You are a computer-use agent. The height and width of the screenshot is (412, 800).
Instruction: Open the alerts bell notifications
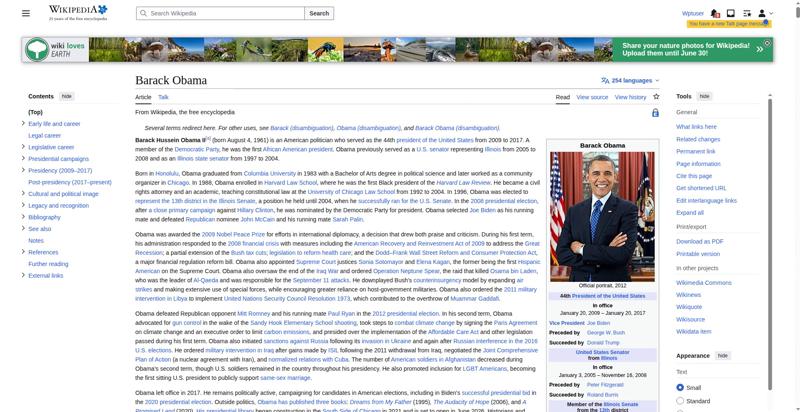[715, 13]
